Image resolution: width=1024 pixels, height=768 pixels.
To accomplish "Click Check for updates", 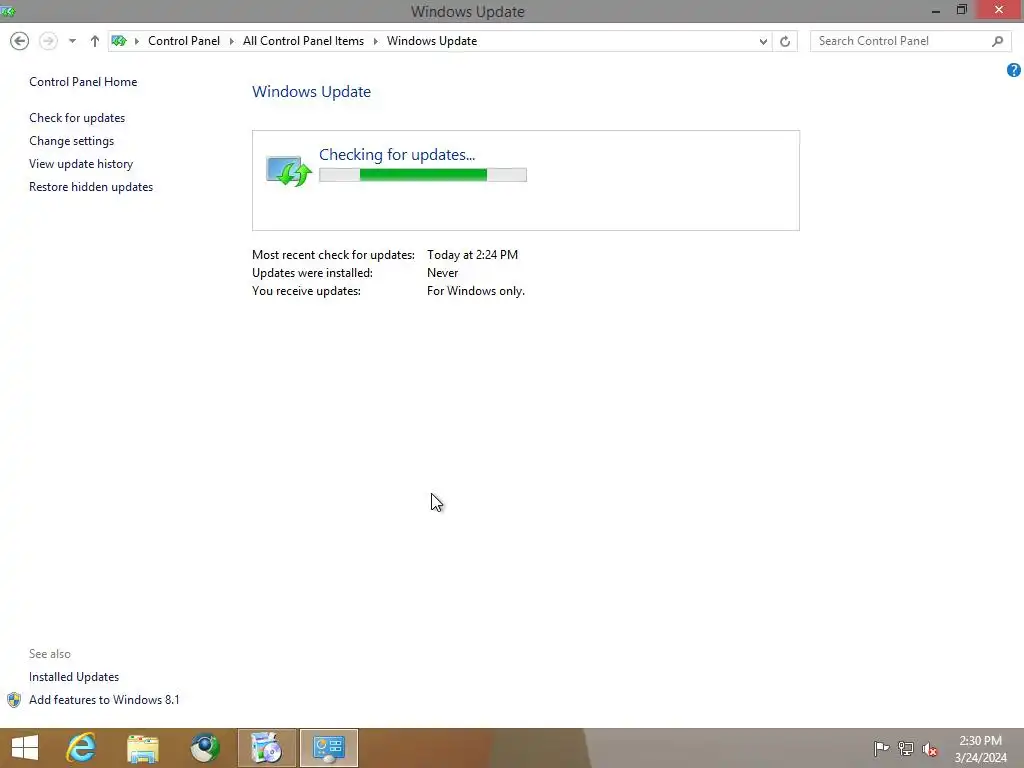I will [77, 118].
